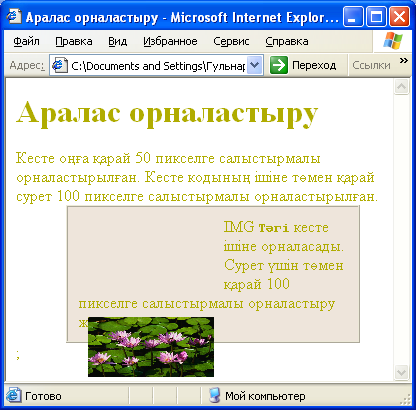
Task: Open the Правка menu
Action: click(74, 41)
